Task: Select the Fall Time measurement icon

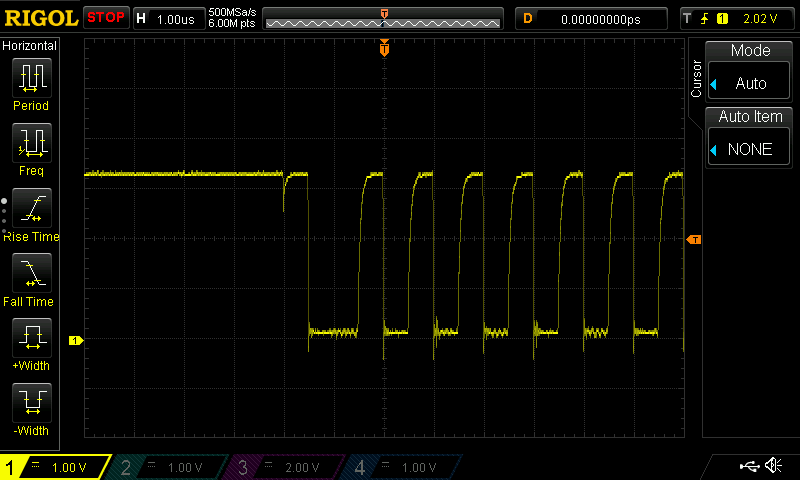Action: point(32,273)
